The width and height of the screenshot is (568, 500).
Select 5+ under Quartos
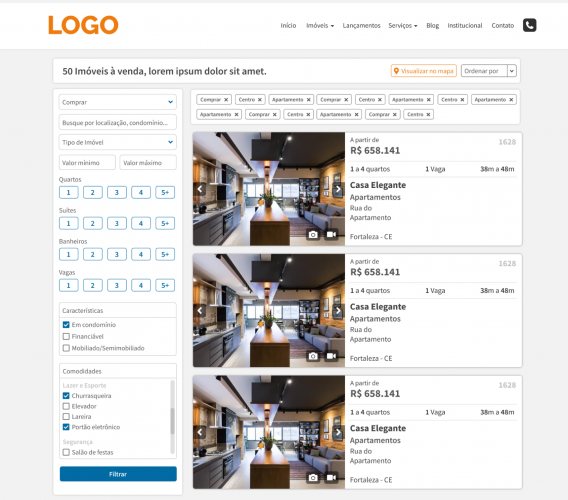(165, 192)
